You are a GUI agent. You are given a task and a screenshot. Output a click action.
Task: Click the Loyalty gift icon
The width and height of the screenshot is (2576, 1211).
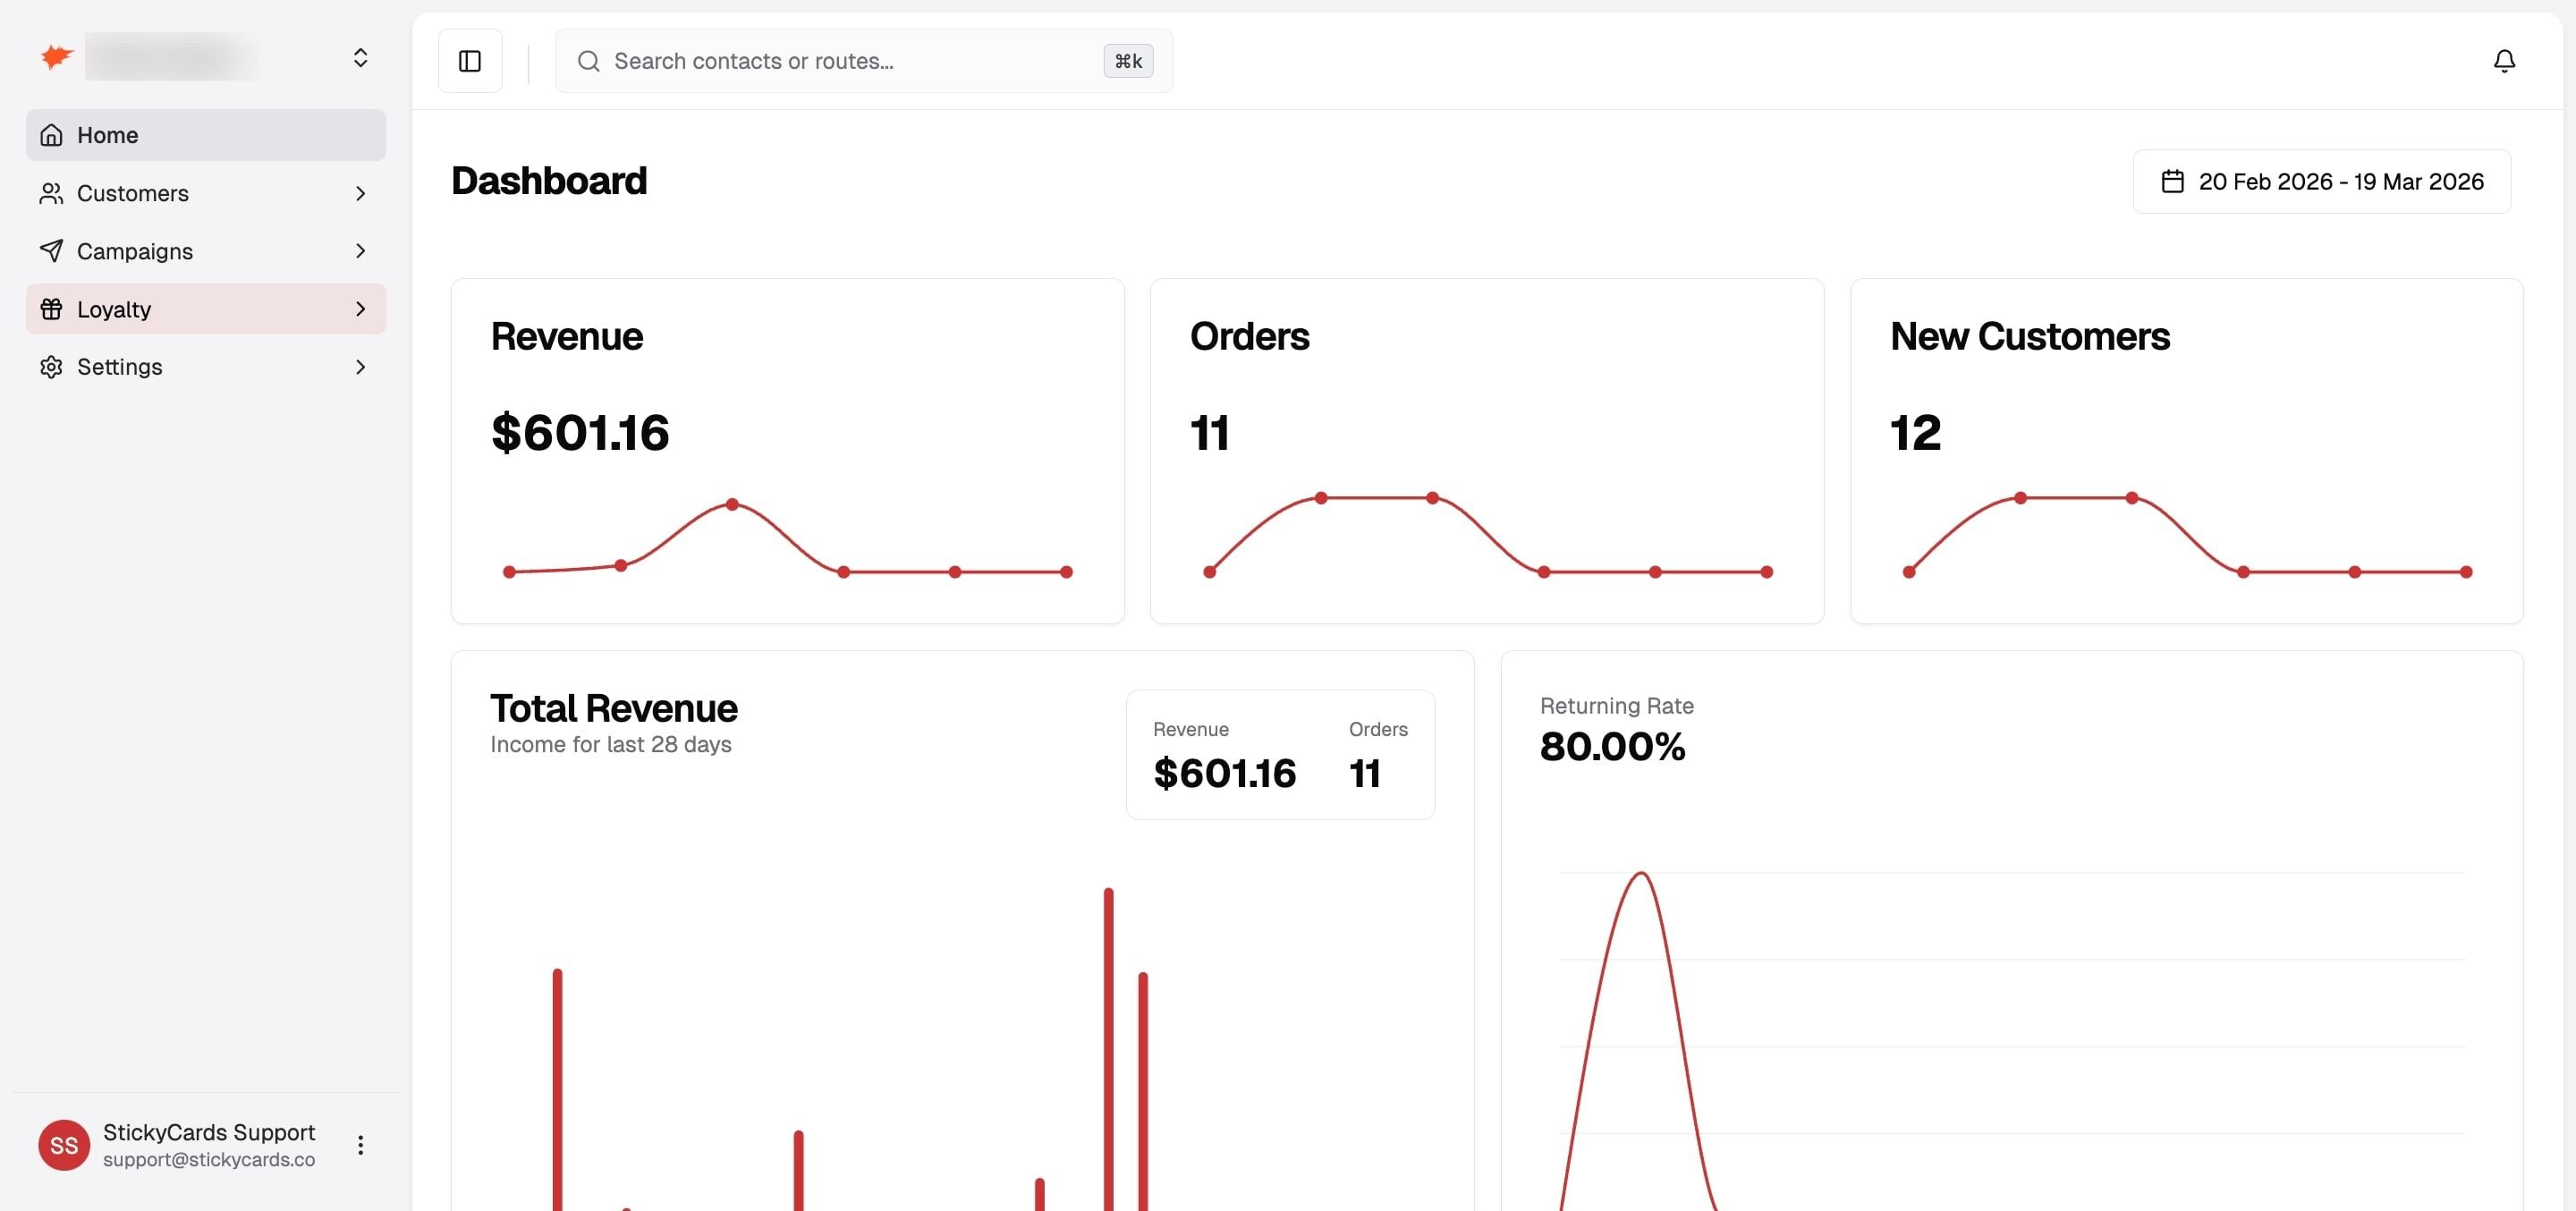tap(51, 309)
